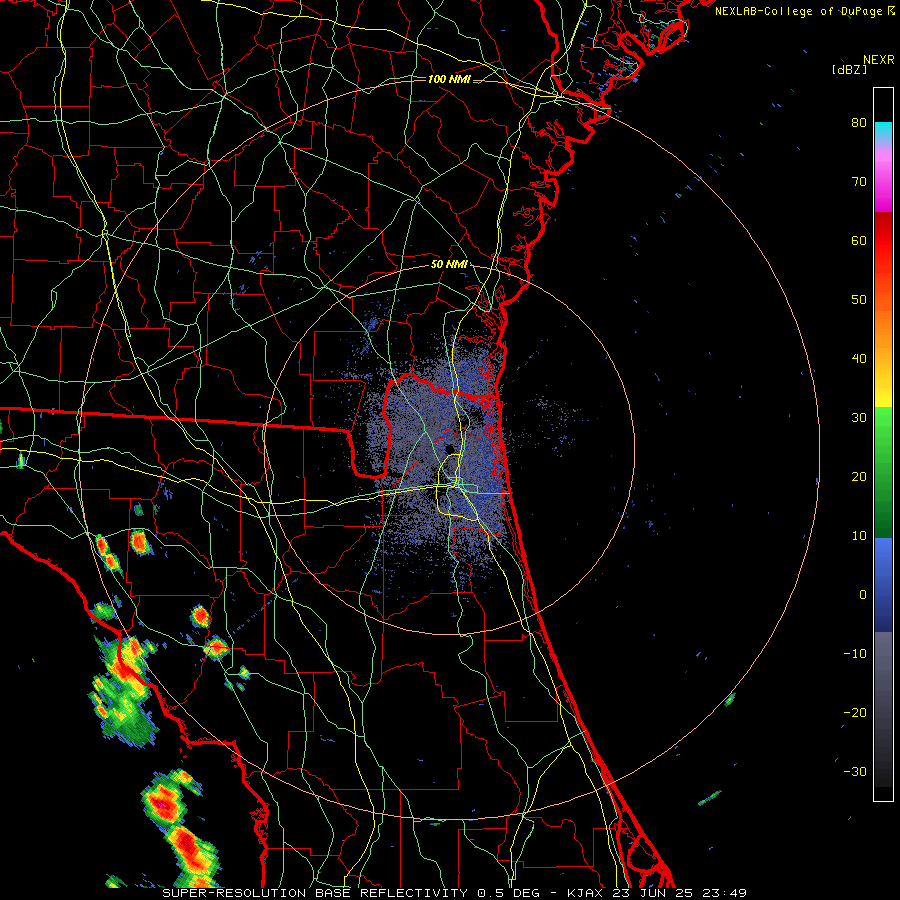900x900 pixels.
Task: Click the black radar site dot inside rings
Action: [449, 448]
